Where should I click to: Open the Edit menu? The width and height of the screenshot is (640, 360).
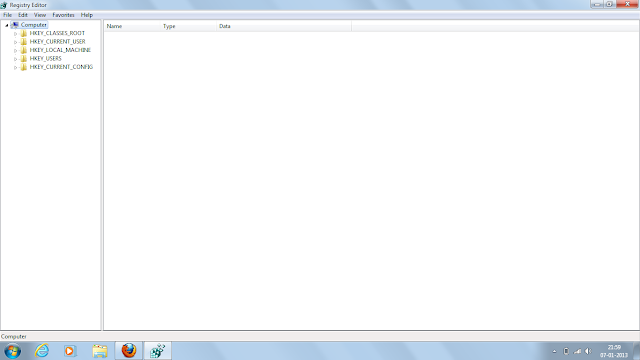tap(23, 15)
